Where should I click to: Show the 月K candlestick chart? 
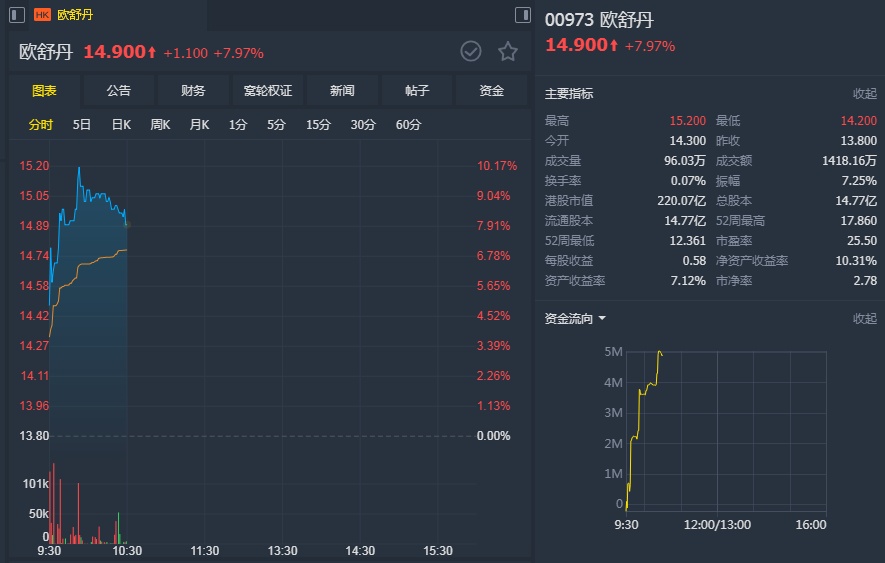pos(199,125)
